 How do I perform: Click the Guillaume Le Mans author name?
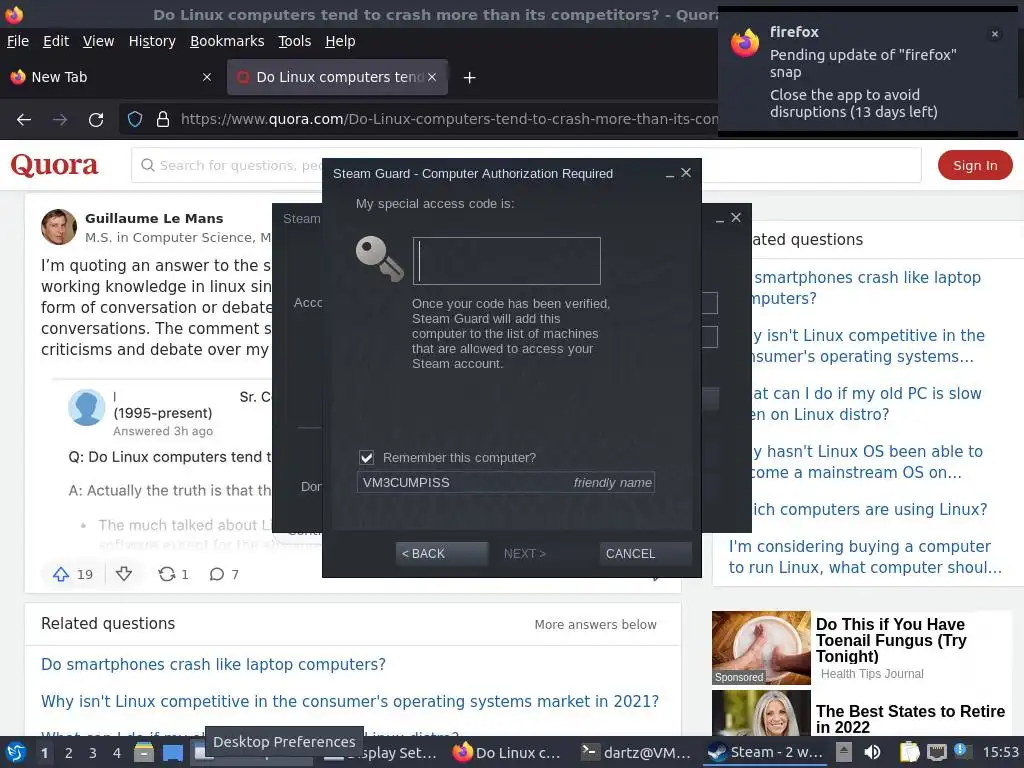point(154,218)
